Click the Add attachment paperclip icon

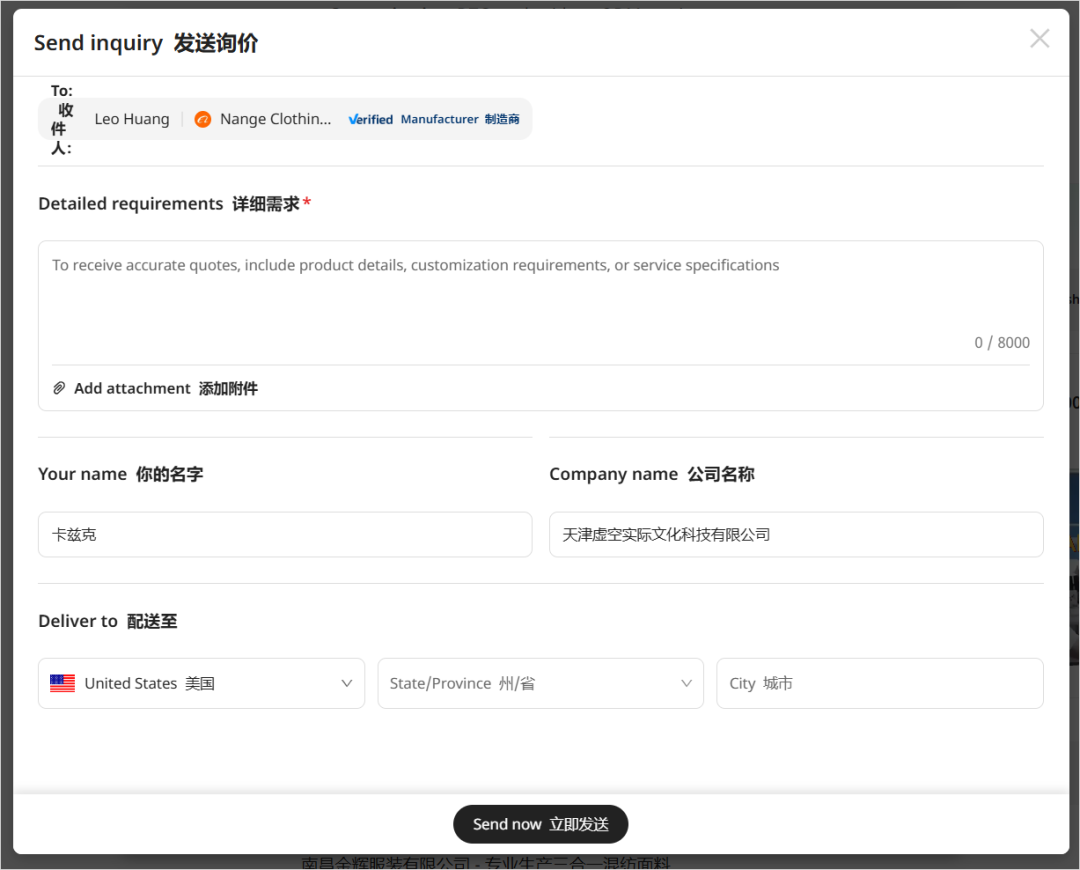[59, 388]
